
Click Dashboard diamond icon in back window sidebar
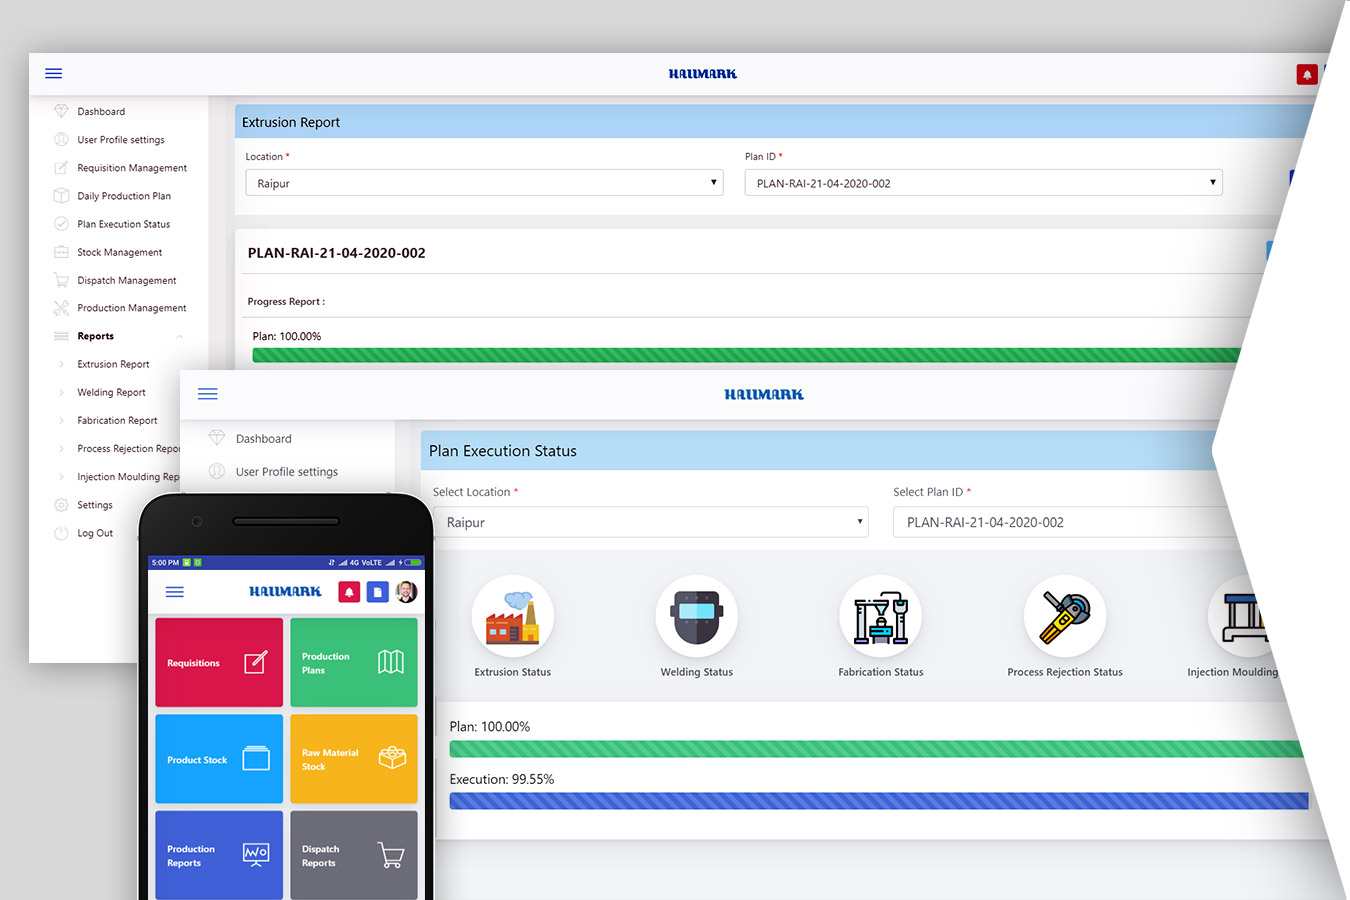click(x=61, y=111)
